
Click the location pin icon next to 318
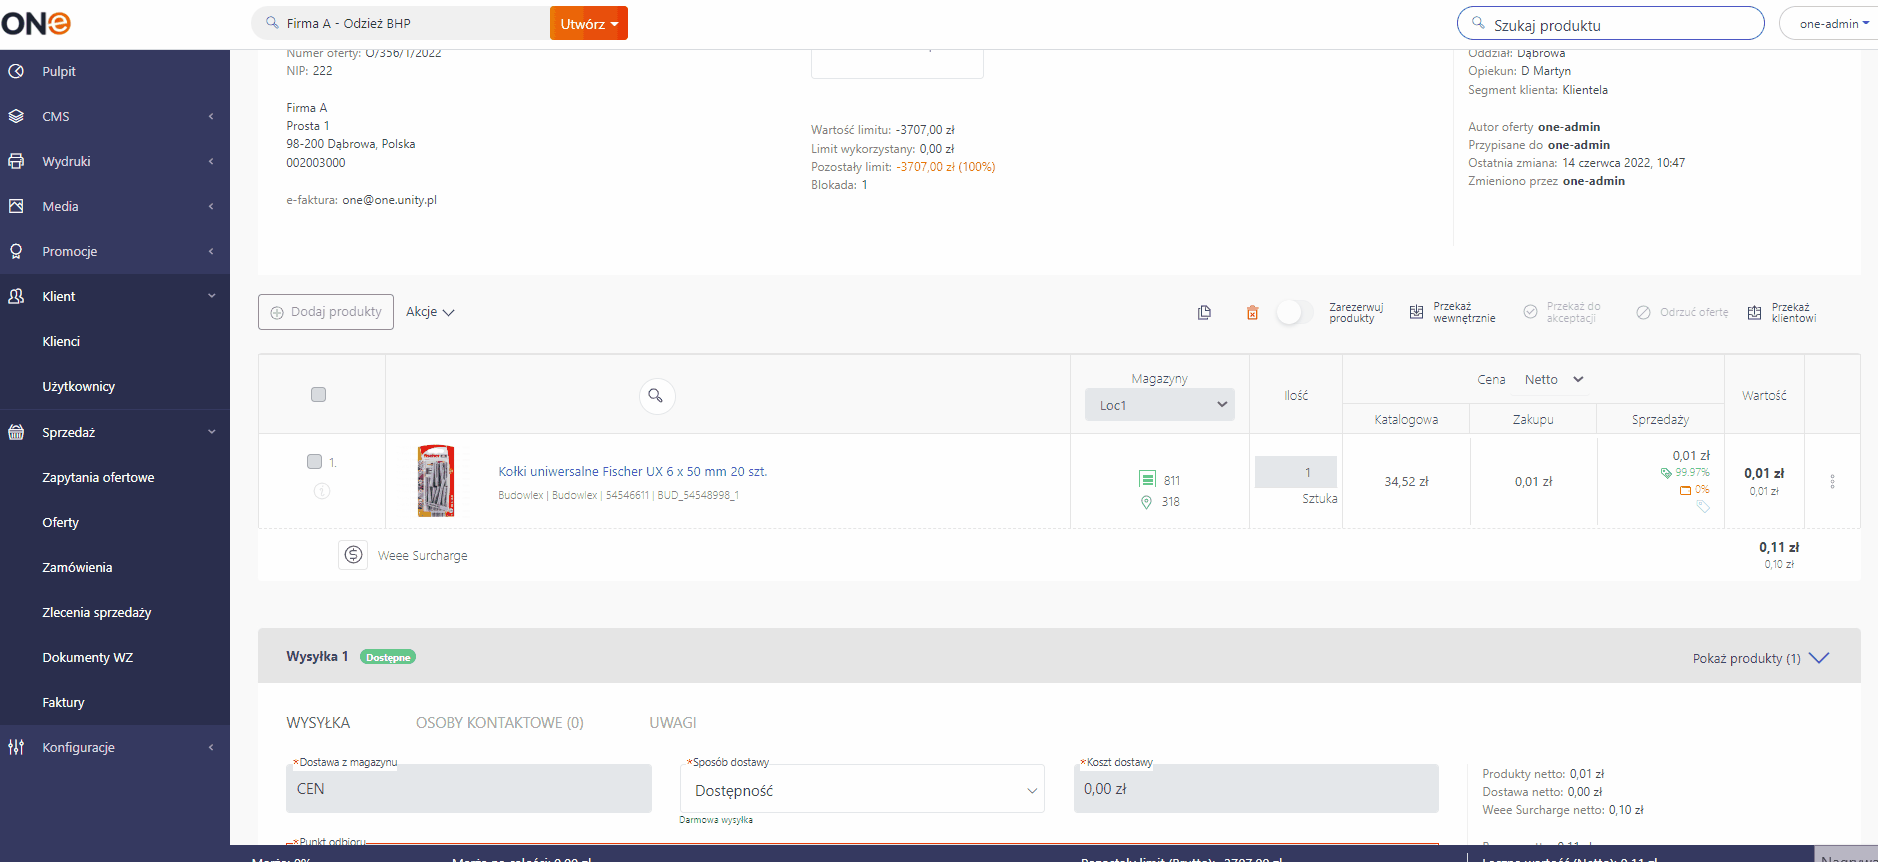click(1146, 502)
